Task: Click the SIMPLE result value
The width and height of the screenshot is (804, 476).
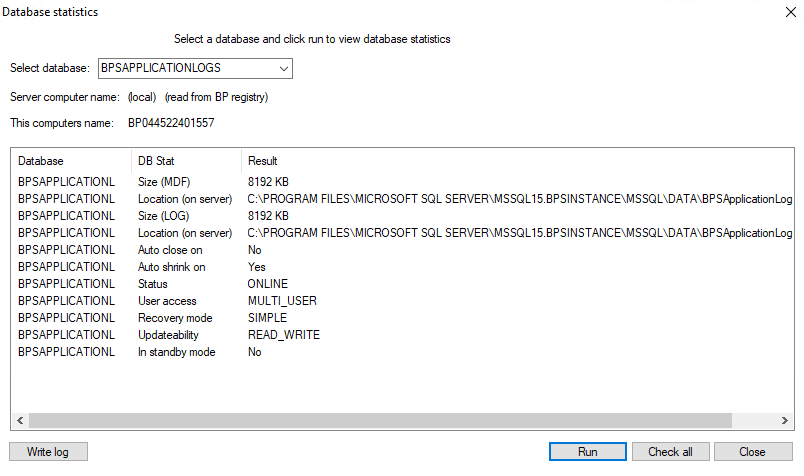Action: [x=267, y=318]
